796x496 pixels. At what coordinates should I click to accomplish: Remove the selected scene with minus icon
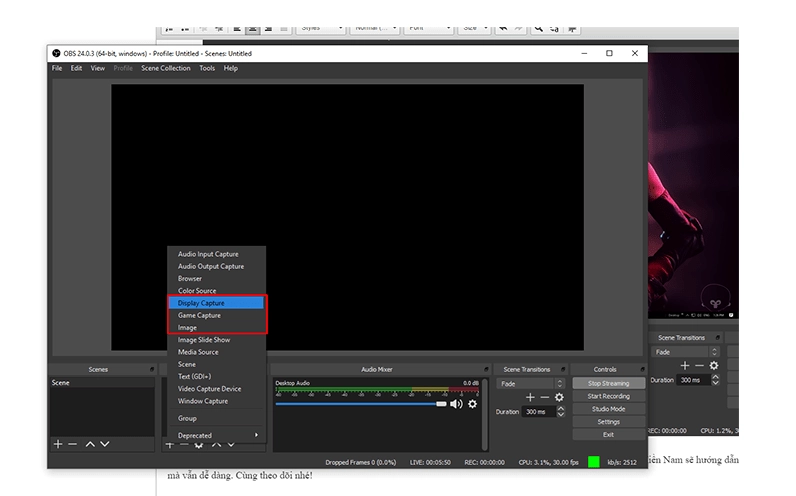(72, 443)
